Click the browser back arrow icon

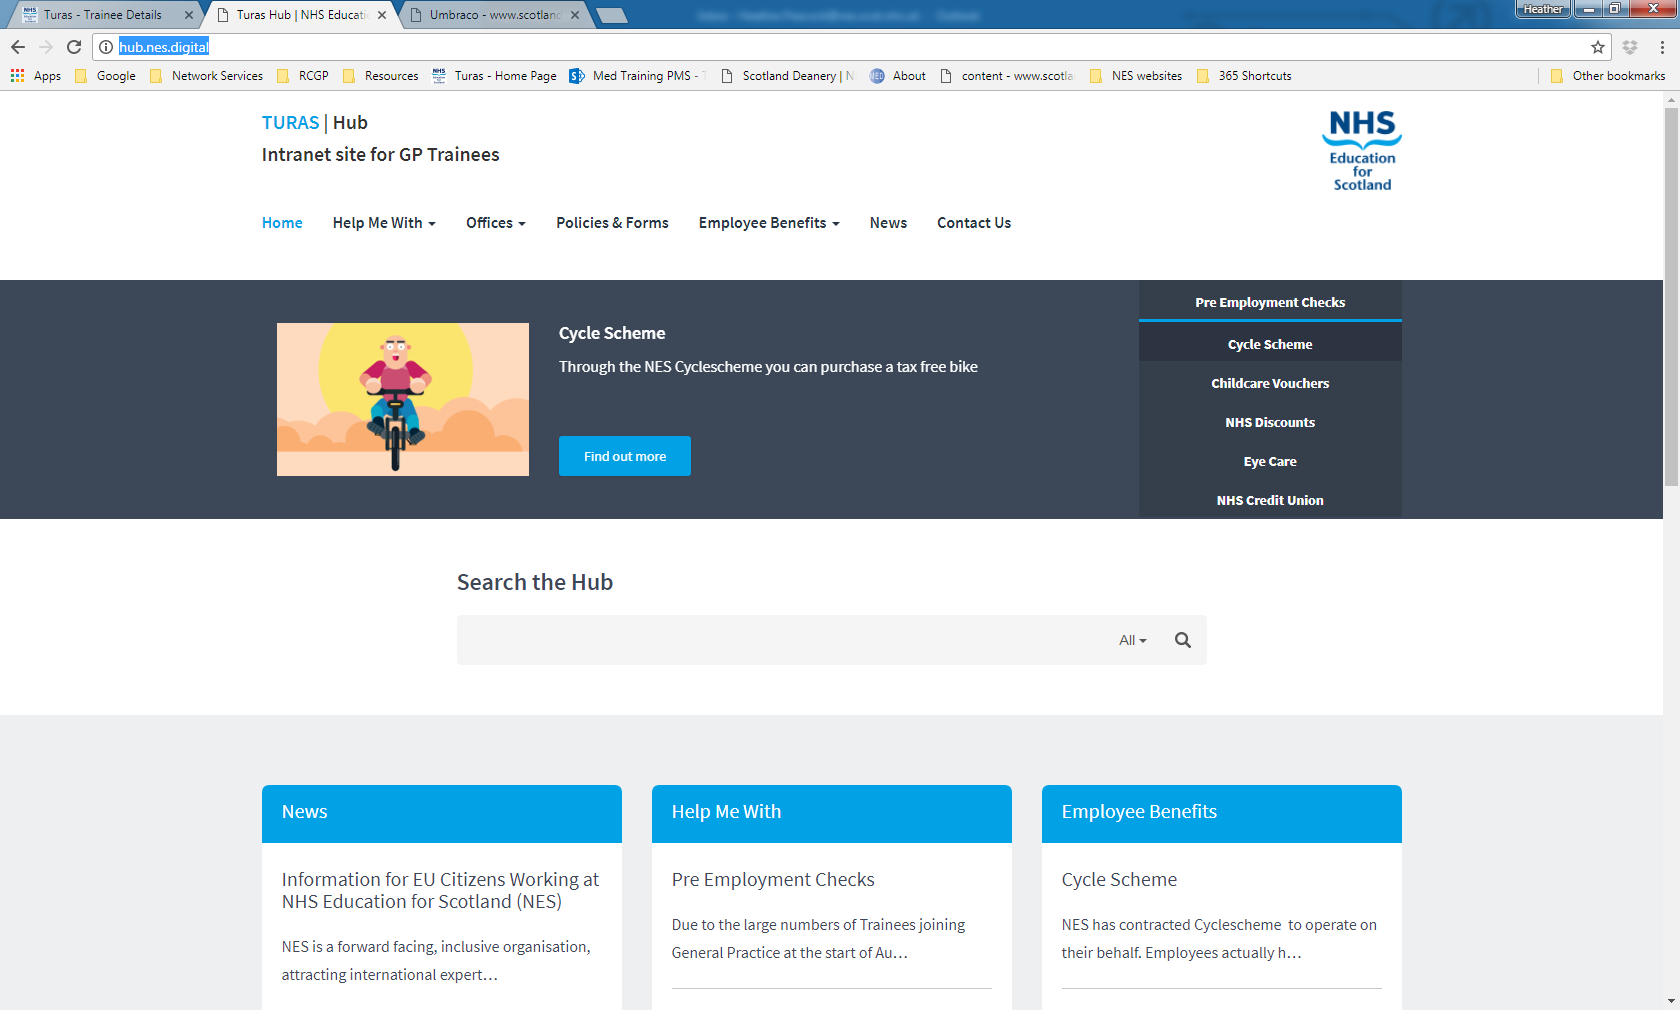coord(18,47)
